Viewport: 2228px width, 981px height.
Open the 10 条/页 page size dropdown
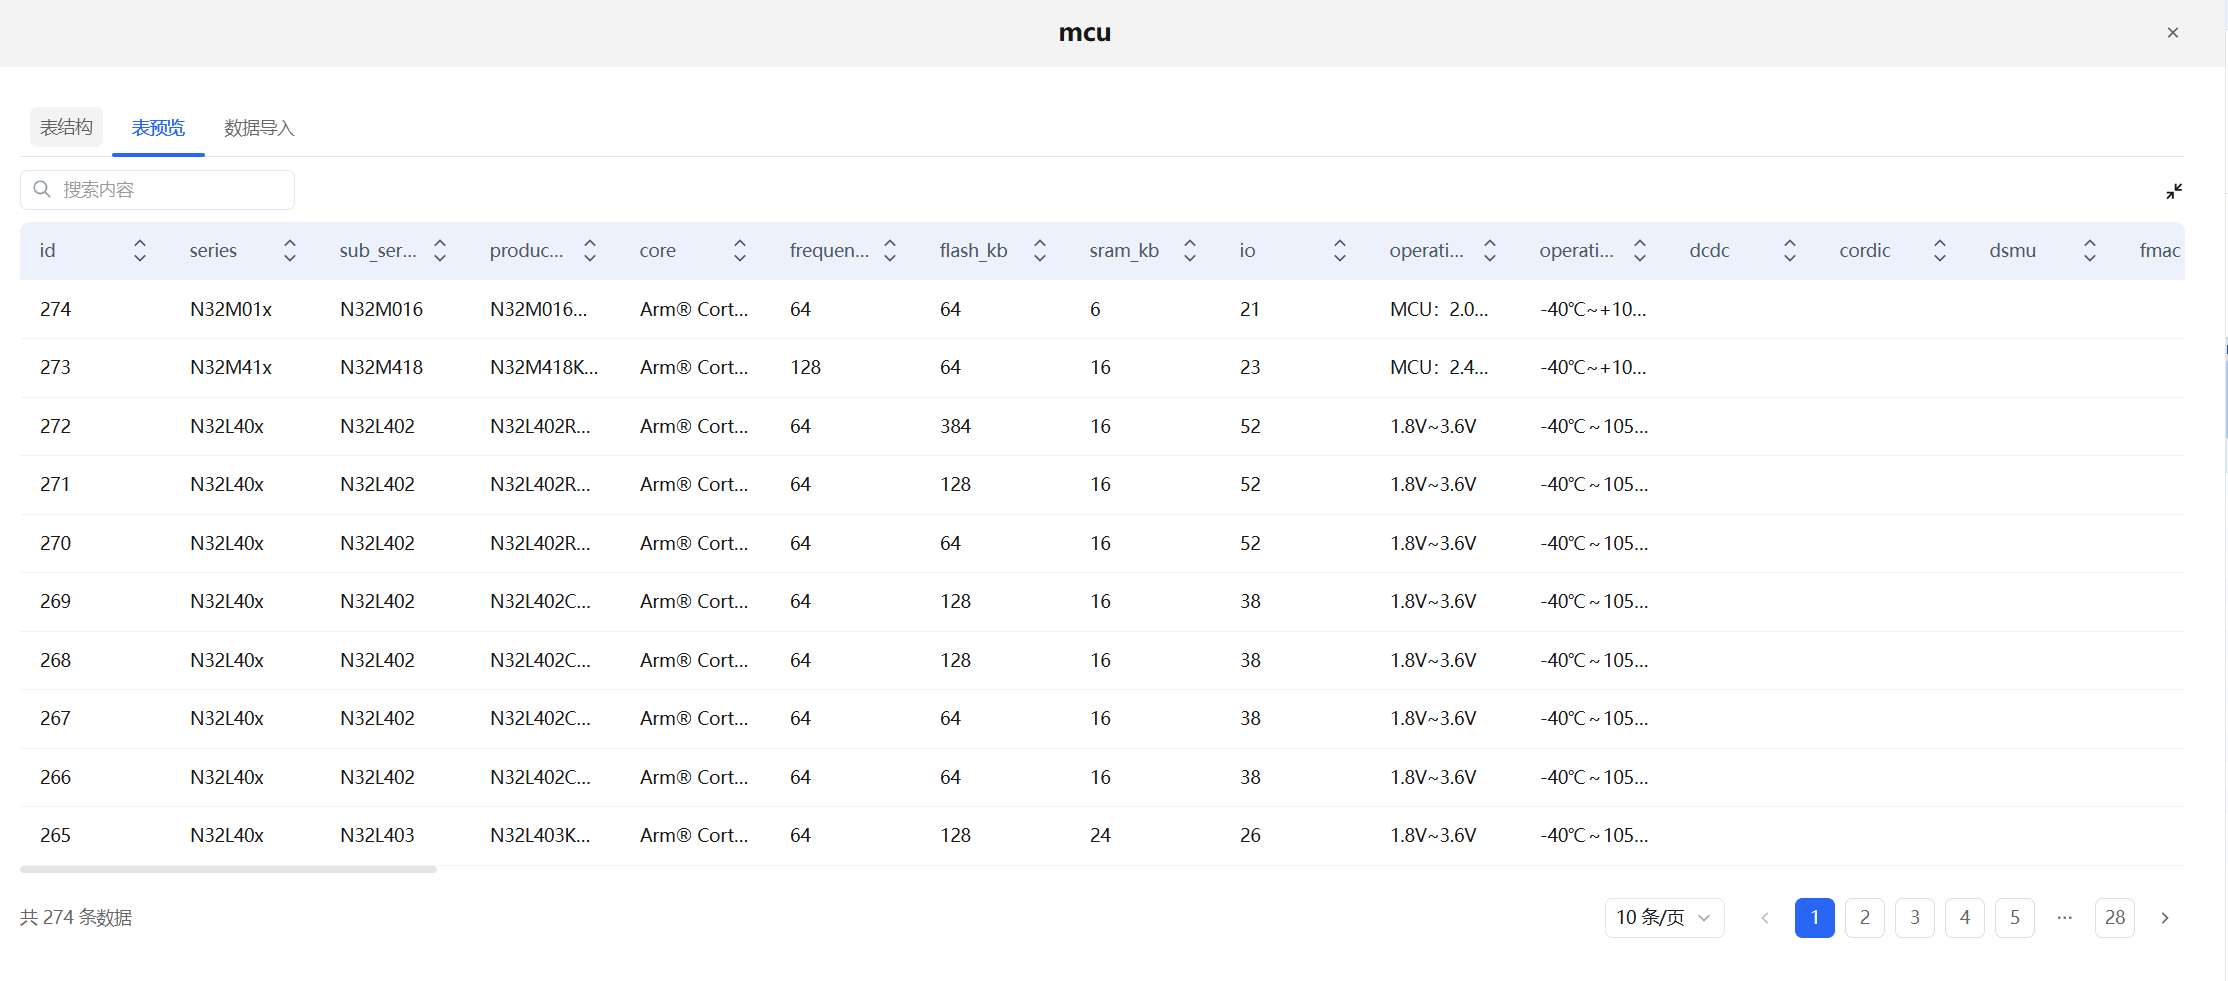click(1664, 917)
